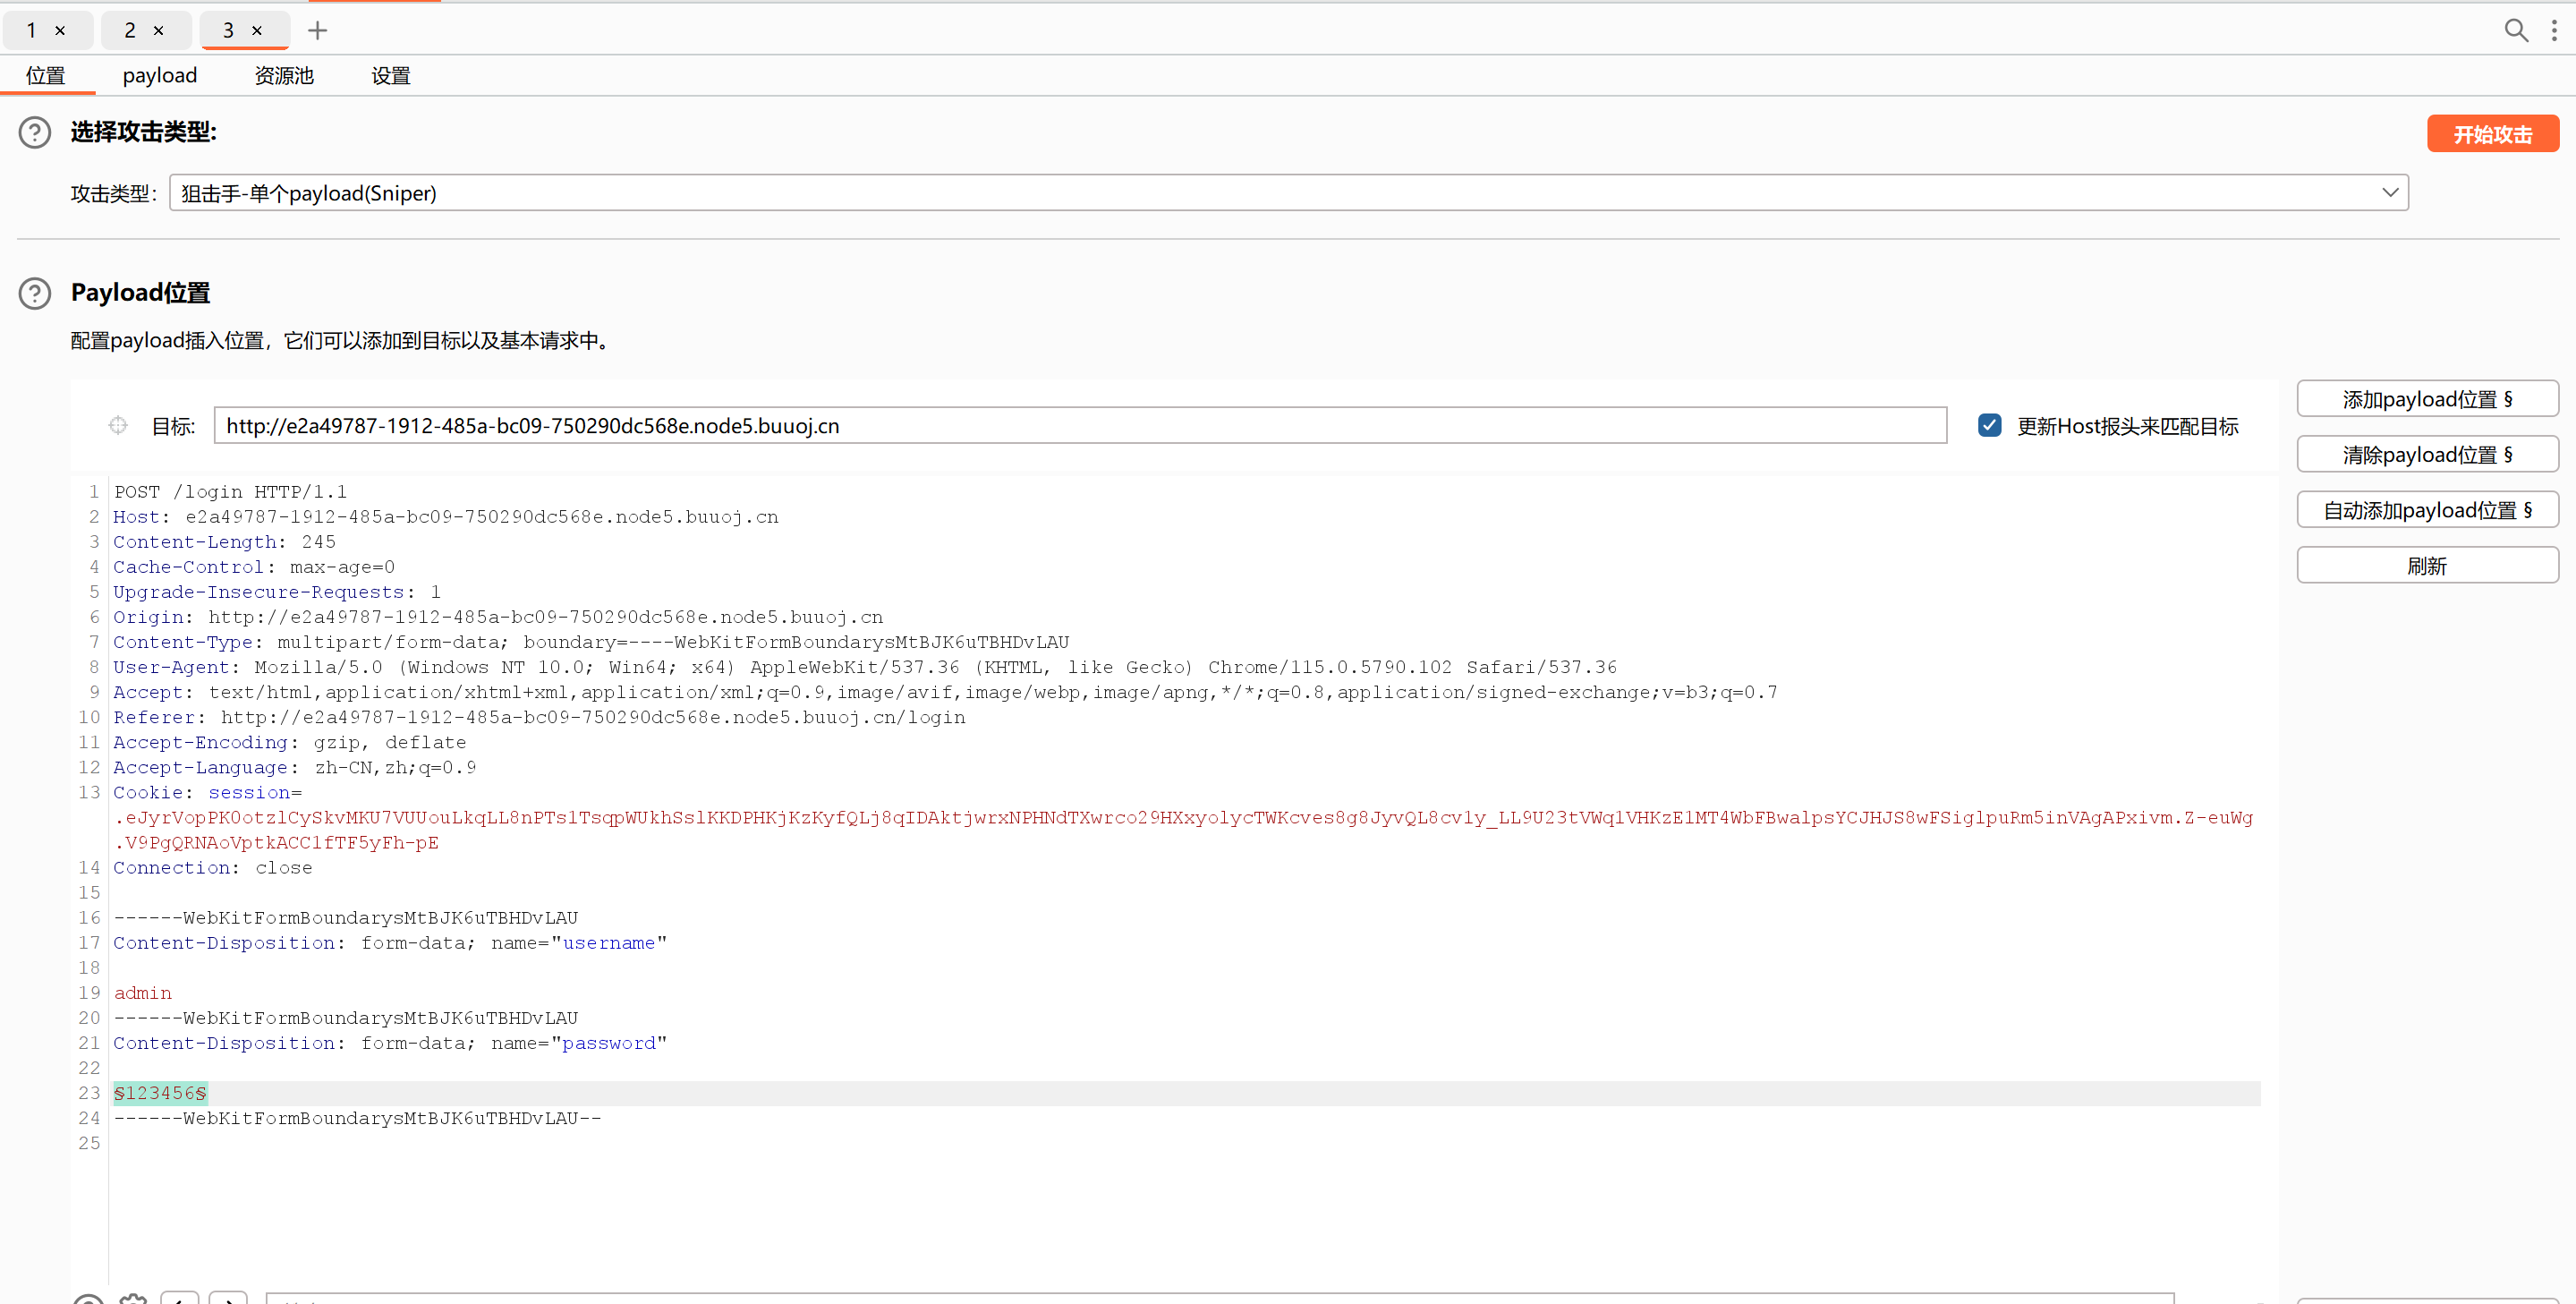The image size is (2576, 1304).
Task: Click the target crosshair icon
Action: pos(118,426)
